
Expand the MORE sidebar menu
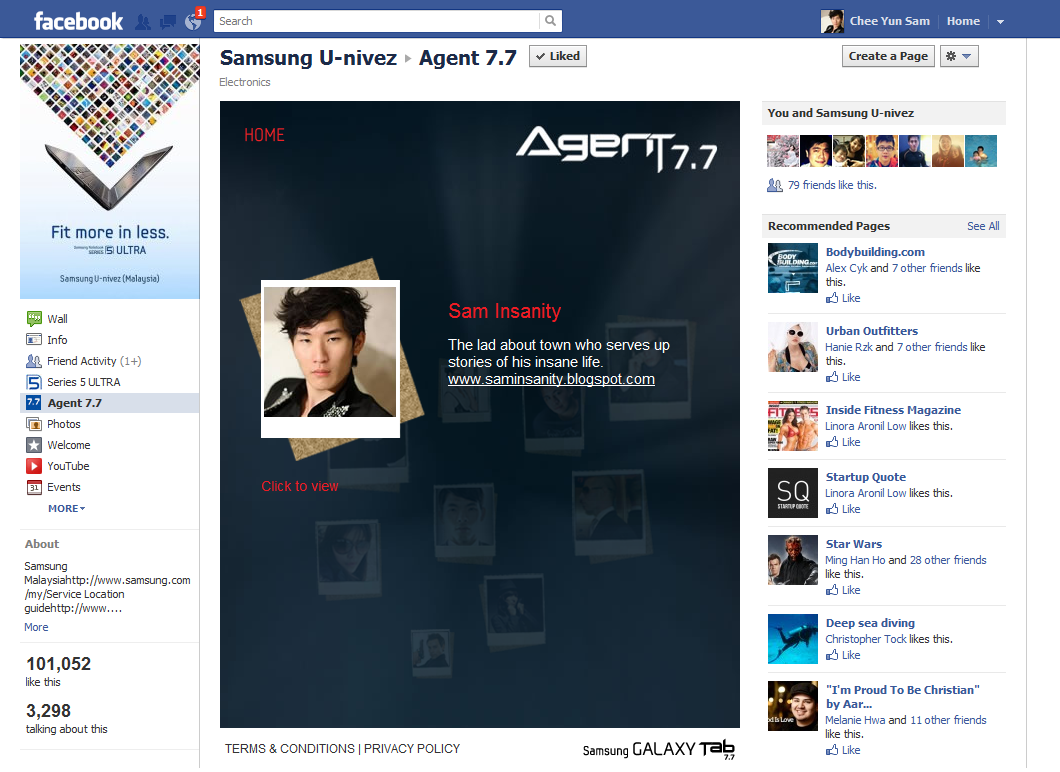(x=63, y=508)
